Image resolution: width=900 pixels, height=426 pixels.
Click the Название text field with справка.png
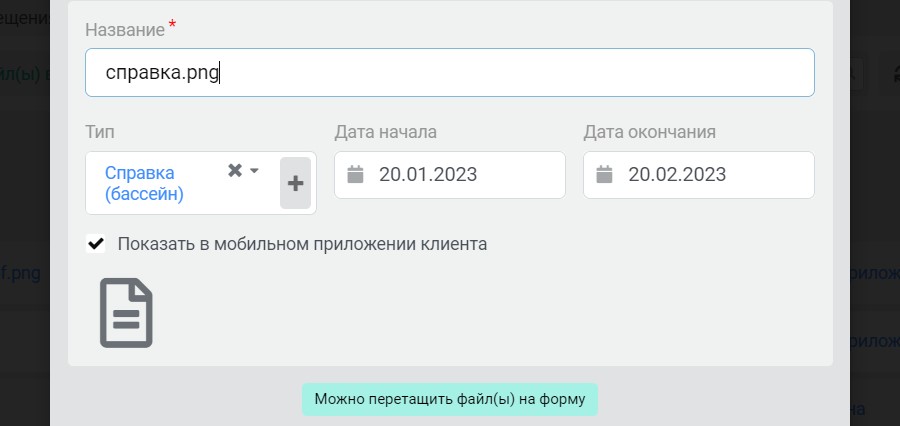point(449,72)
